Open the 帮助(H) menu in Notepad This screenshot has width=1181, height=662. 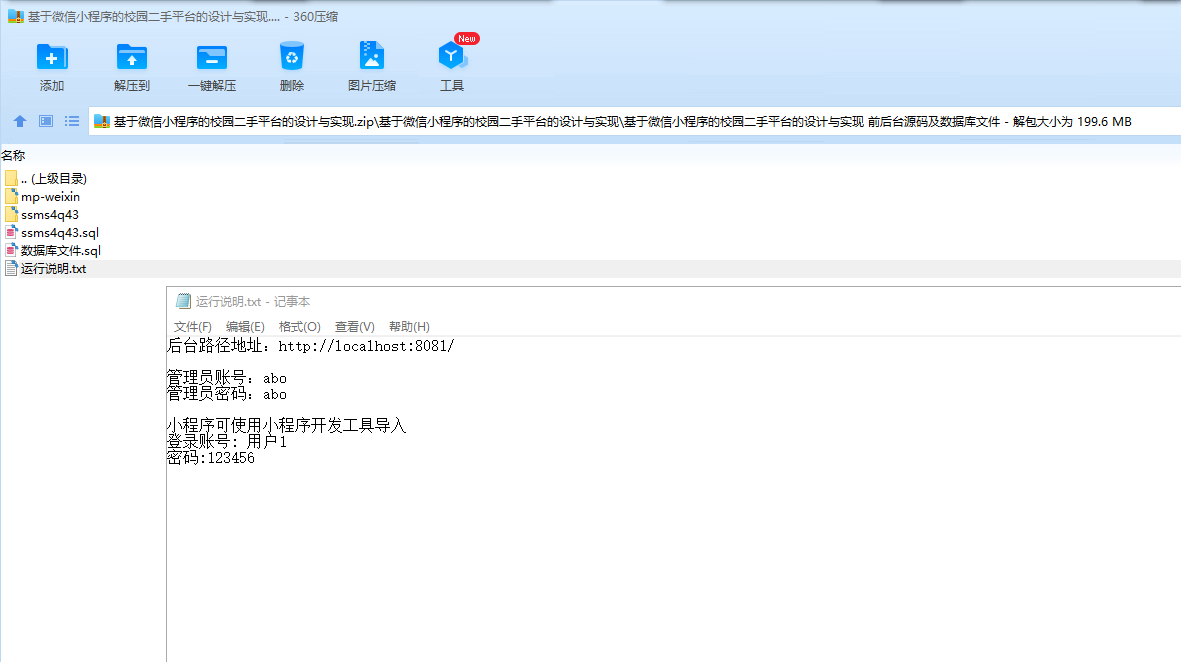(409, 326)
